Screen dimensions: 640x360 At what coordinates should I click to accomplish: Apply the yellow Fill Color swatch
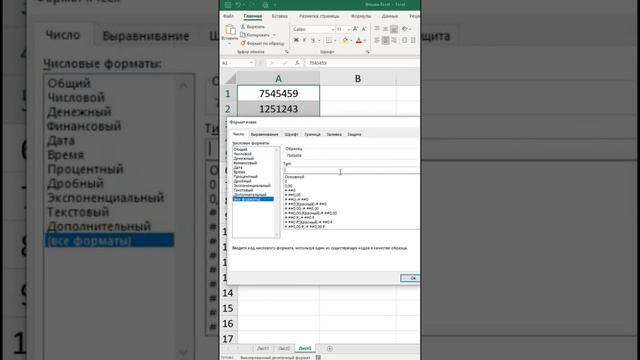click(x=345, y=40)
